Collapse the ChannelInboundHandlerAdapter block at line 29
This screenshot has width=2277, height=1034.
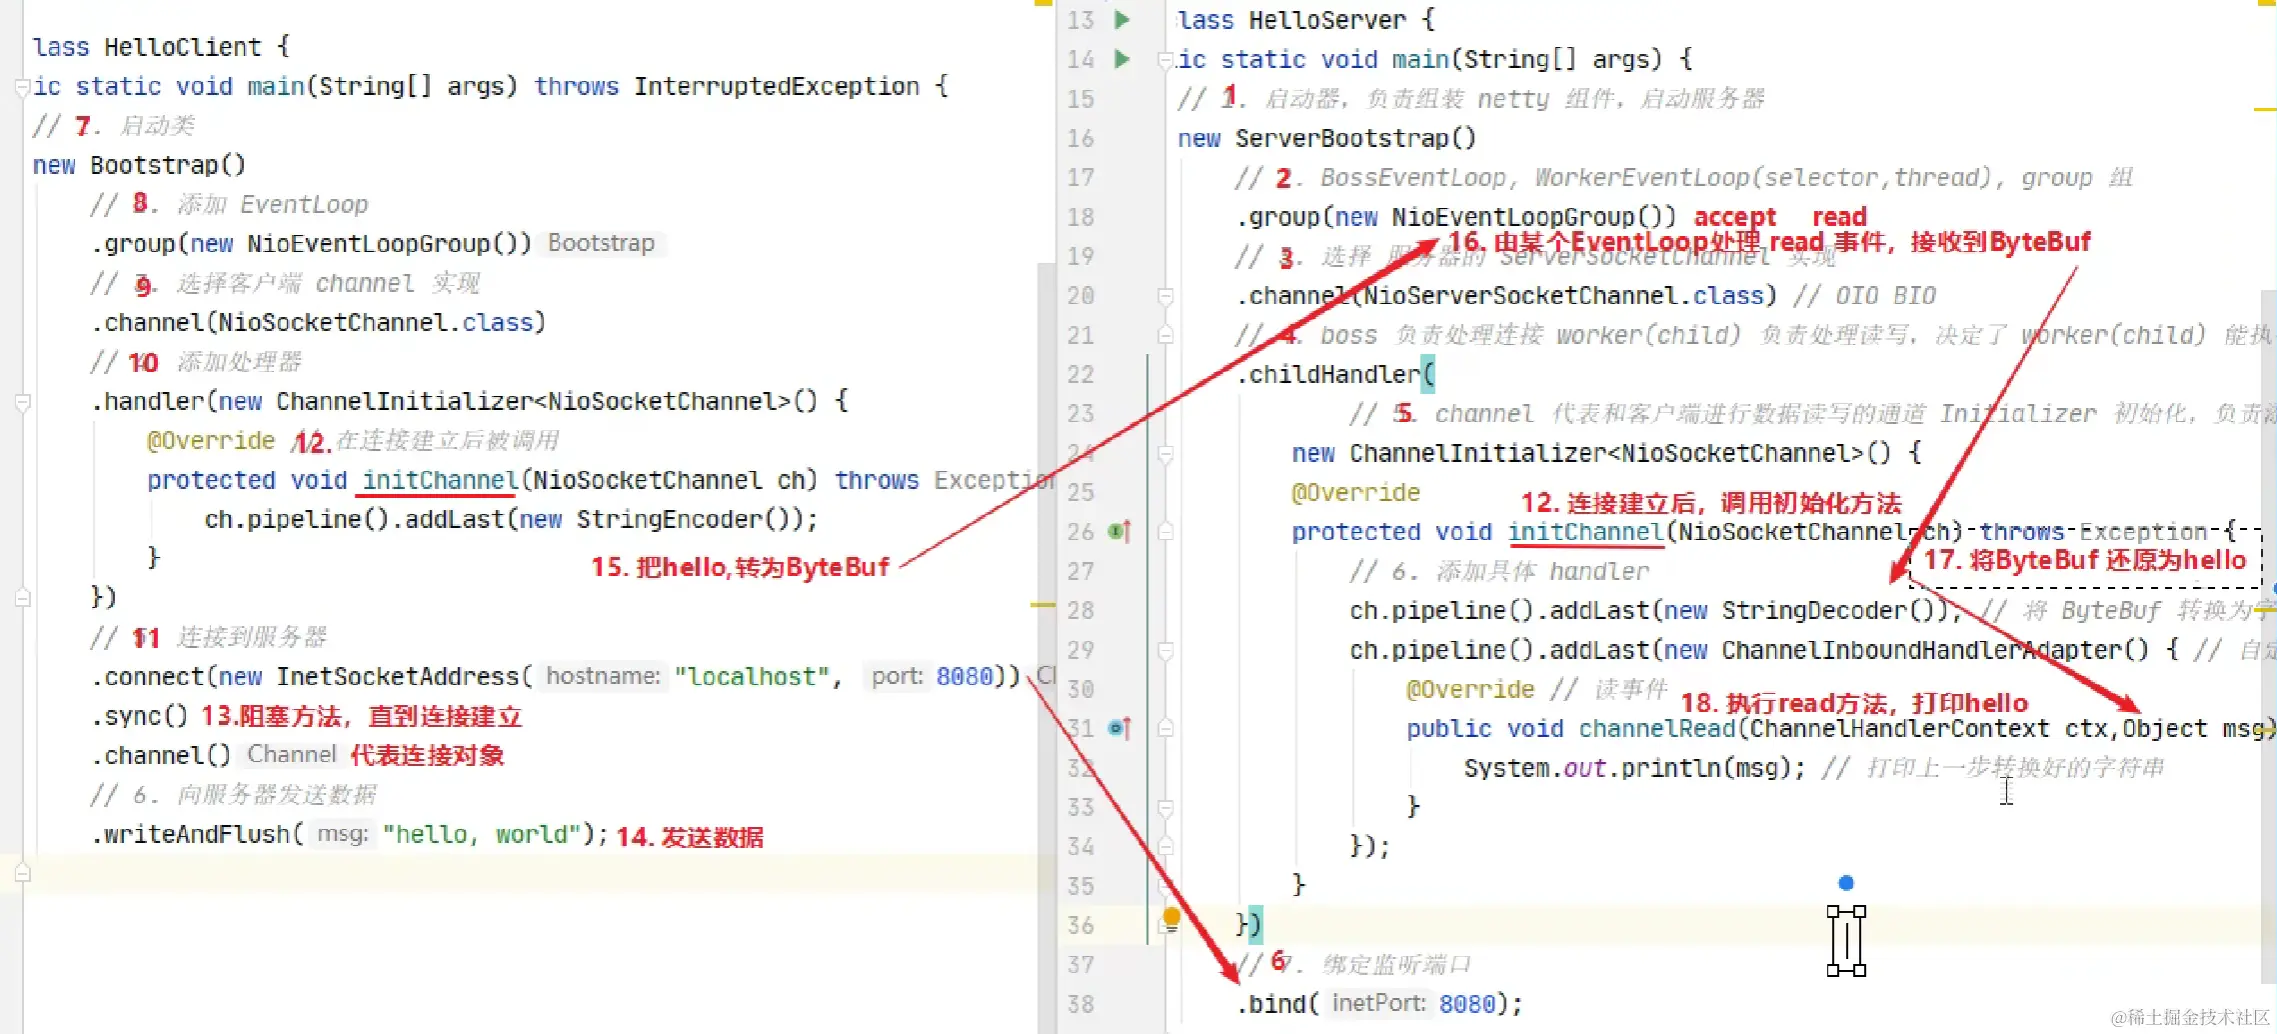(1165, 651)
